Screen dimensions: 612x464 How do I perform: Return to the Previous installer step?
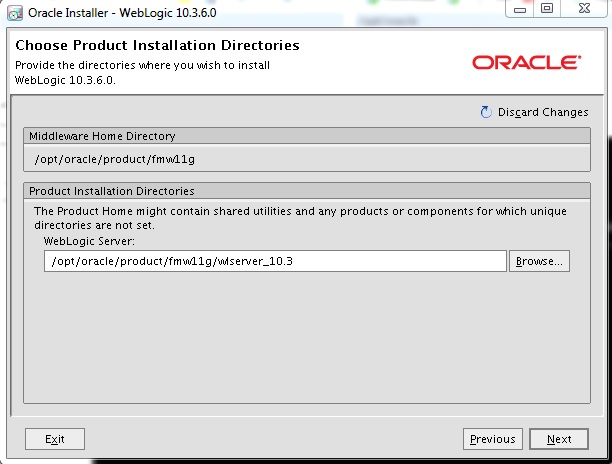493,439
